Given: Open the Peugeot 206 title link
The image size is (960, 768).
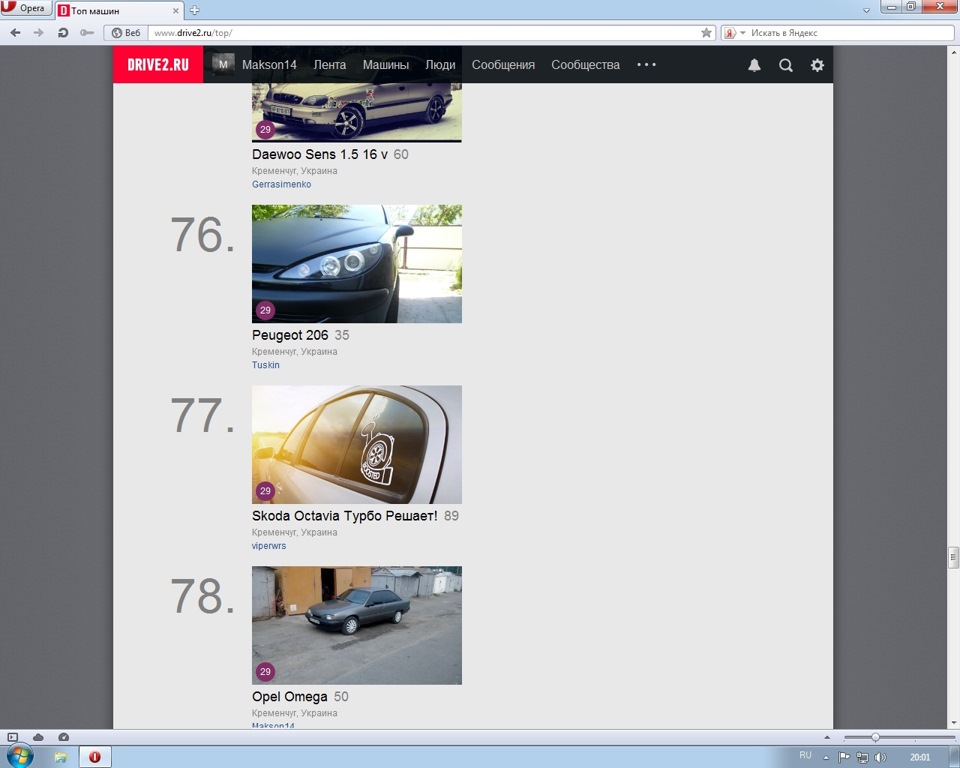Looking at the screenshot, I should click(290, 335).
